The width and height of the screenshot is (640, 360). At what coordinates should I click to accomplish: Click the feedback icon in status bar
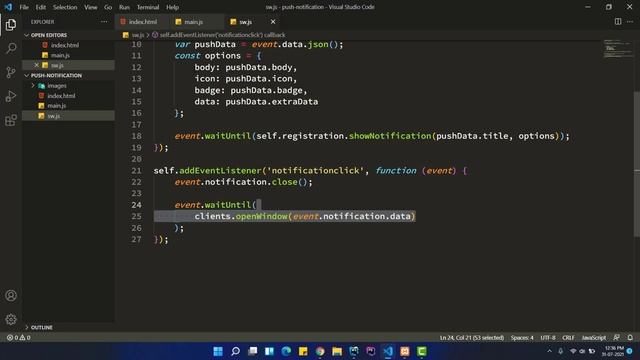617,338
